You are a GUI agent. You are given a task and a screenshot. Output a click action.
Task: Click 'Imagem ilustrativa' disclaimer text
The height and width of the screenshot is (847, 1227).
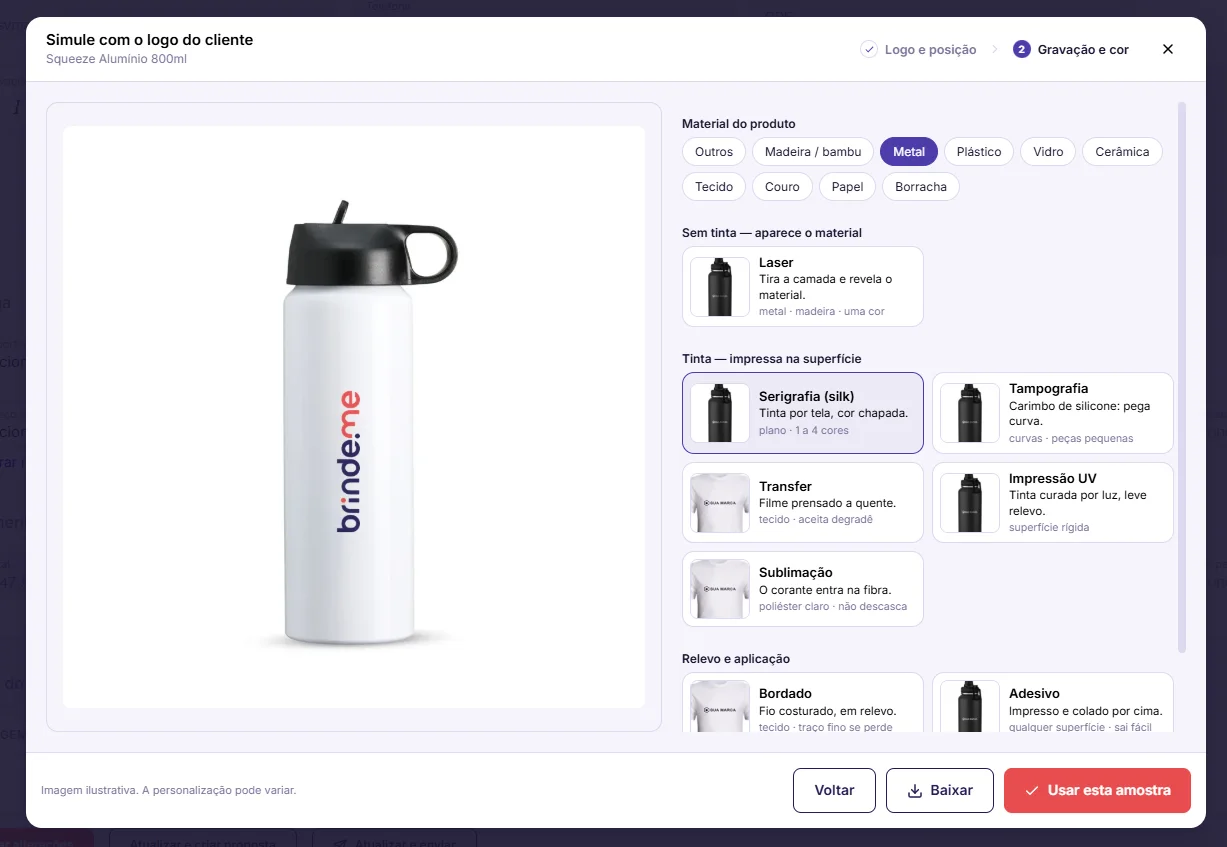[168, 790]
